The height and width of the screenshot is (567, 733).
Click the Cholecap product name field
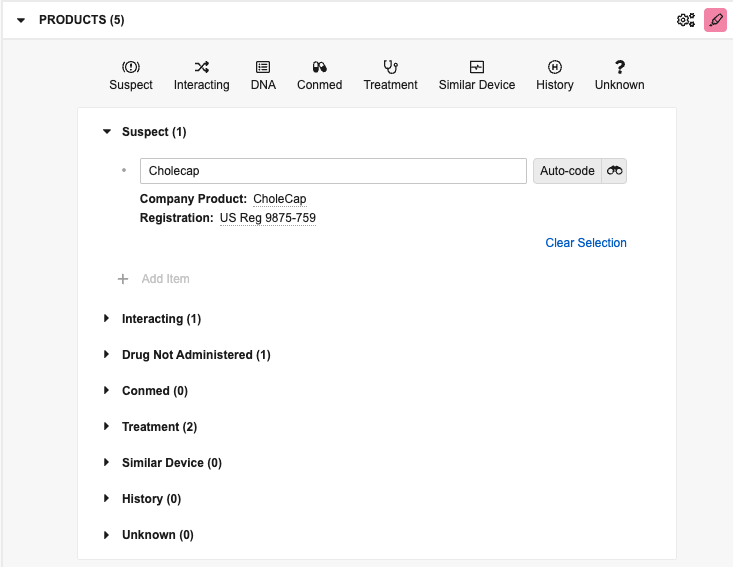pos(333,171)
